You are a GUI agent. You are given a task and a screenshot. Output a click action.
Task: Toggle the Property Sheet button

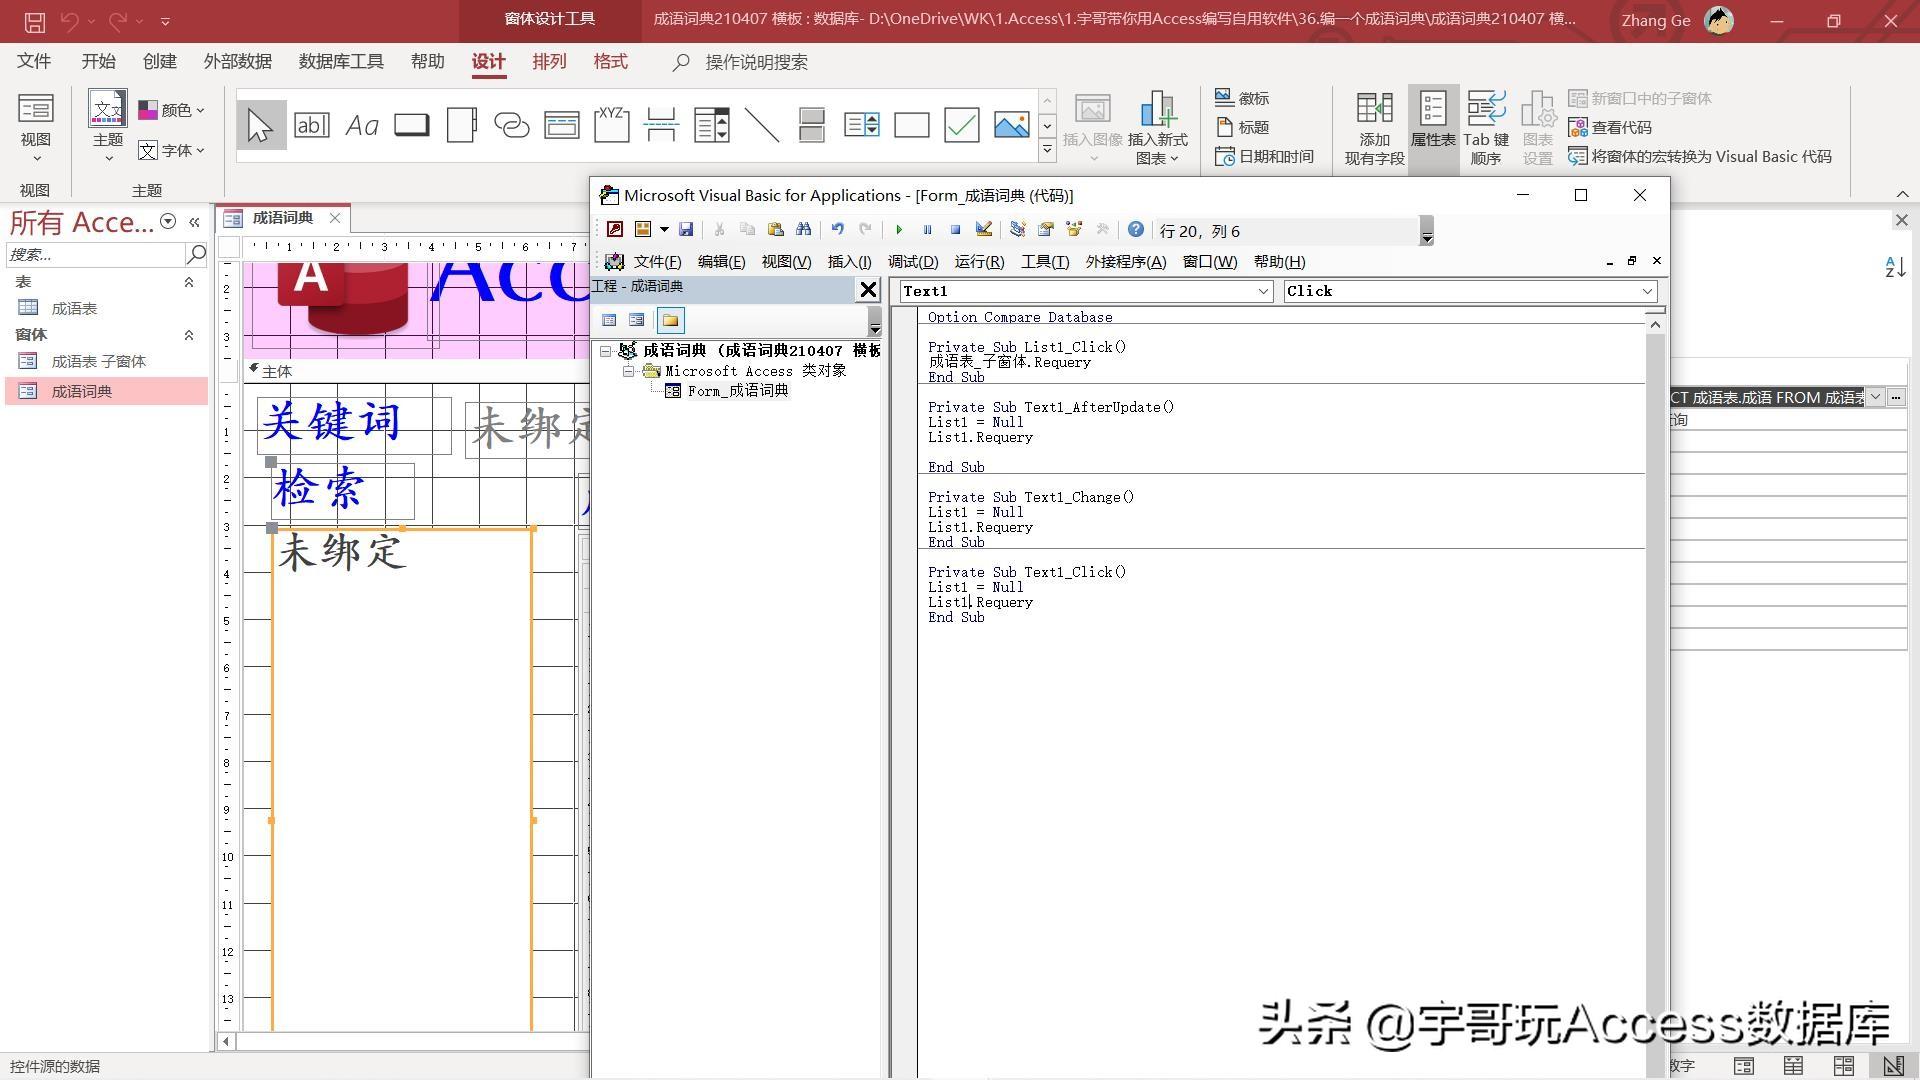(x=1433, y=125)
